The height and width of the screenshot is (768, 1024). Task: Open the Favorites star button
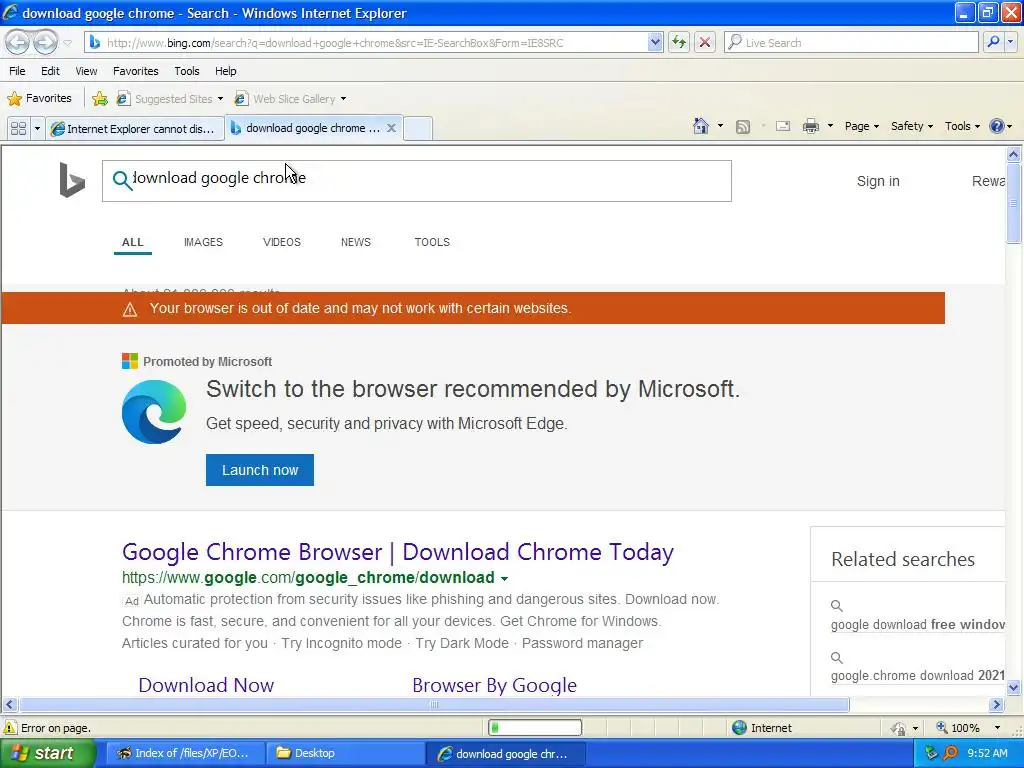click(39, 99)
